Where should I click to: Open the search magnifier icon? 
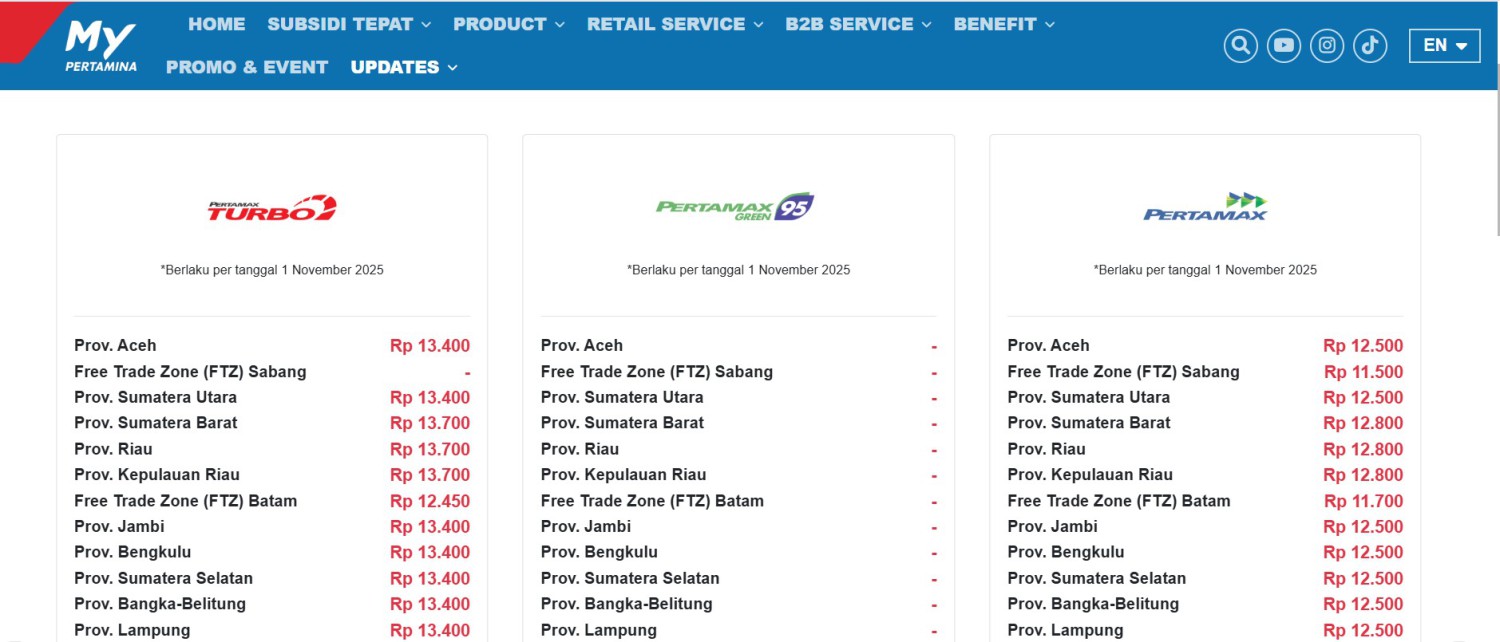point(1240,45)
